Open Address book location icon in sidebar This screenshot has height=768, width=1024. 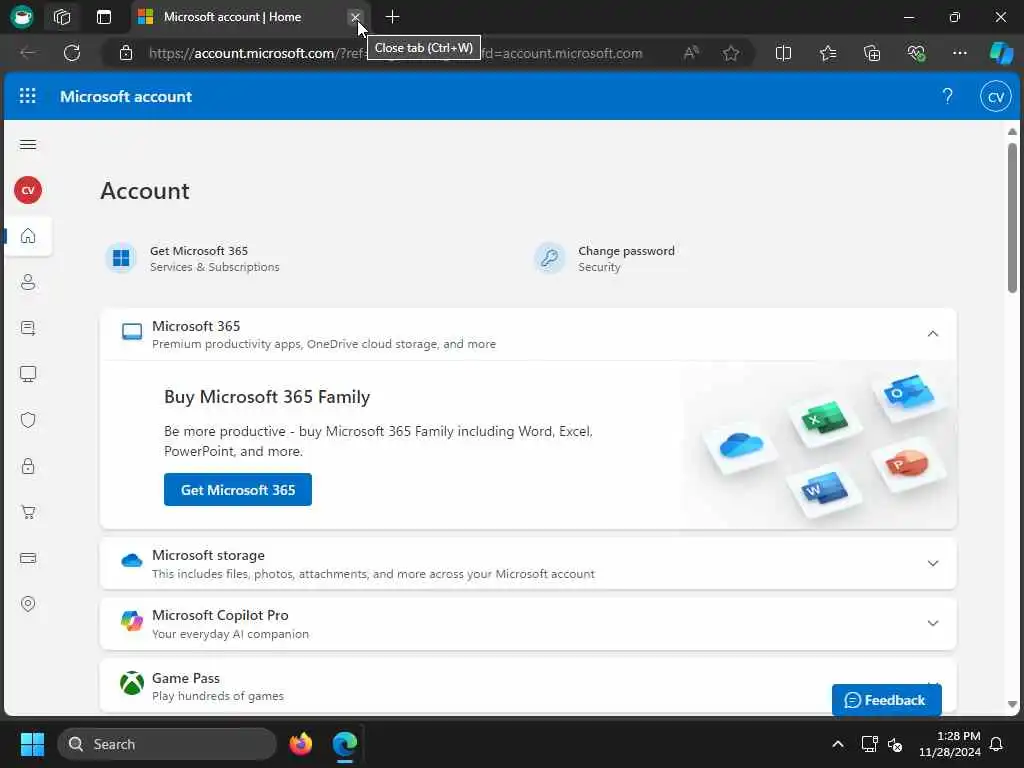(x=28, y=603)
